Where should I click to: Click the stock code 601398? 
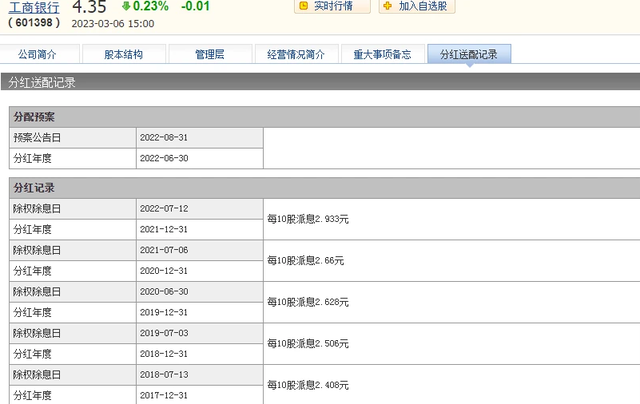pos(34,22)
